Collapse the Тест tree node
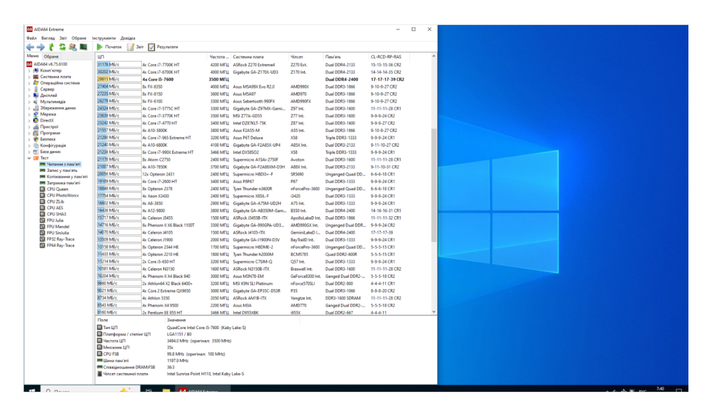This screenshot has height=415, width=720. [x=29, y=157]
